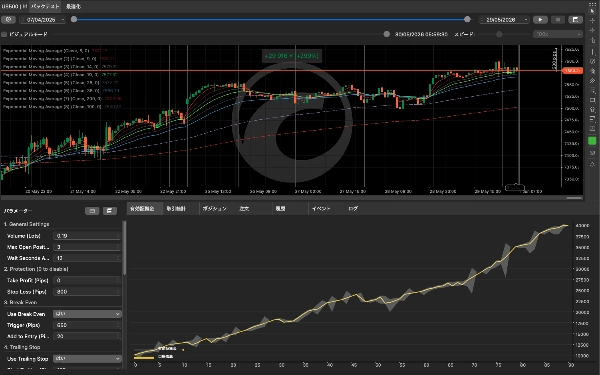Click the Volume (Lots) input field
The width and height of the screenshot is (600, 375).
point(87,236)
